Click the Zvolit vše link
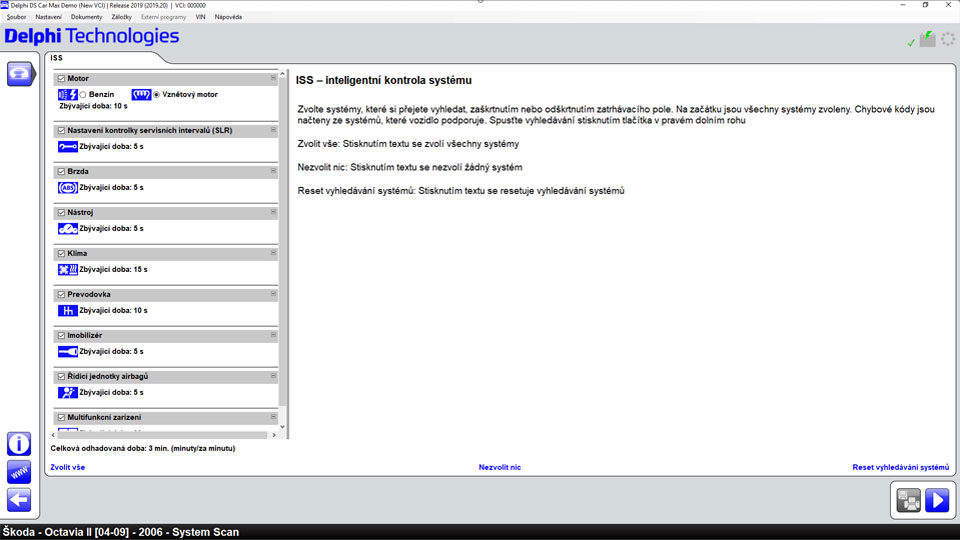This screenshot has height=540, width=960. point(67,467)
